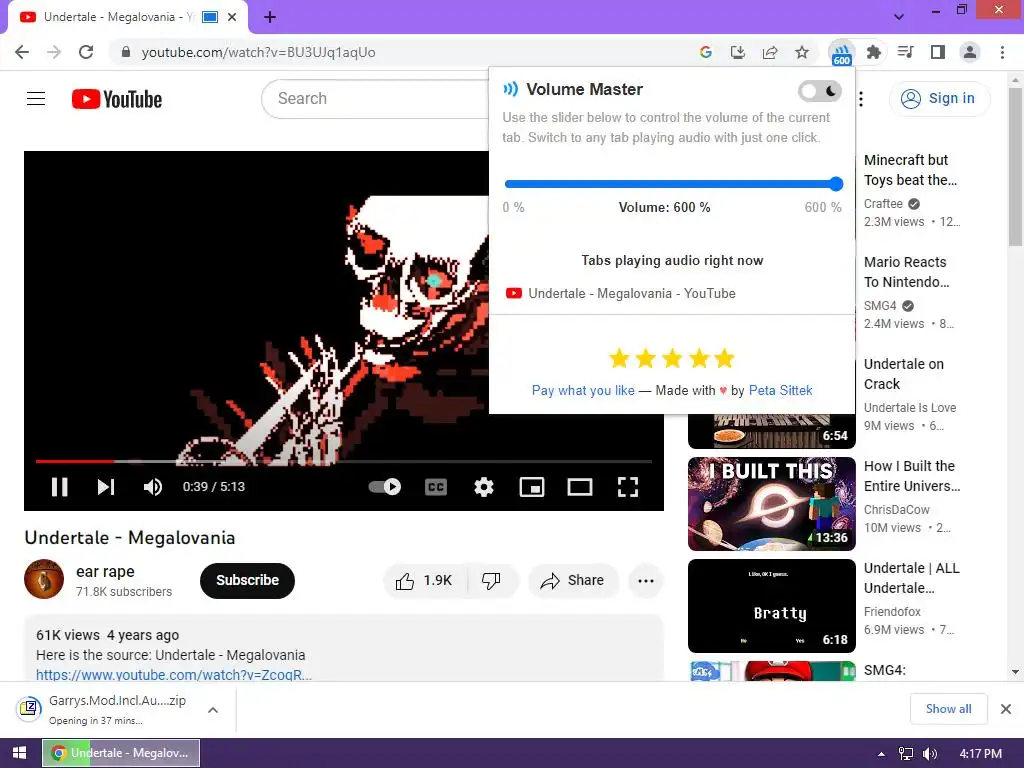Viewport: 1024px width, 768px height.
Task: Click the address bar URL
Action: point(259,52)
